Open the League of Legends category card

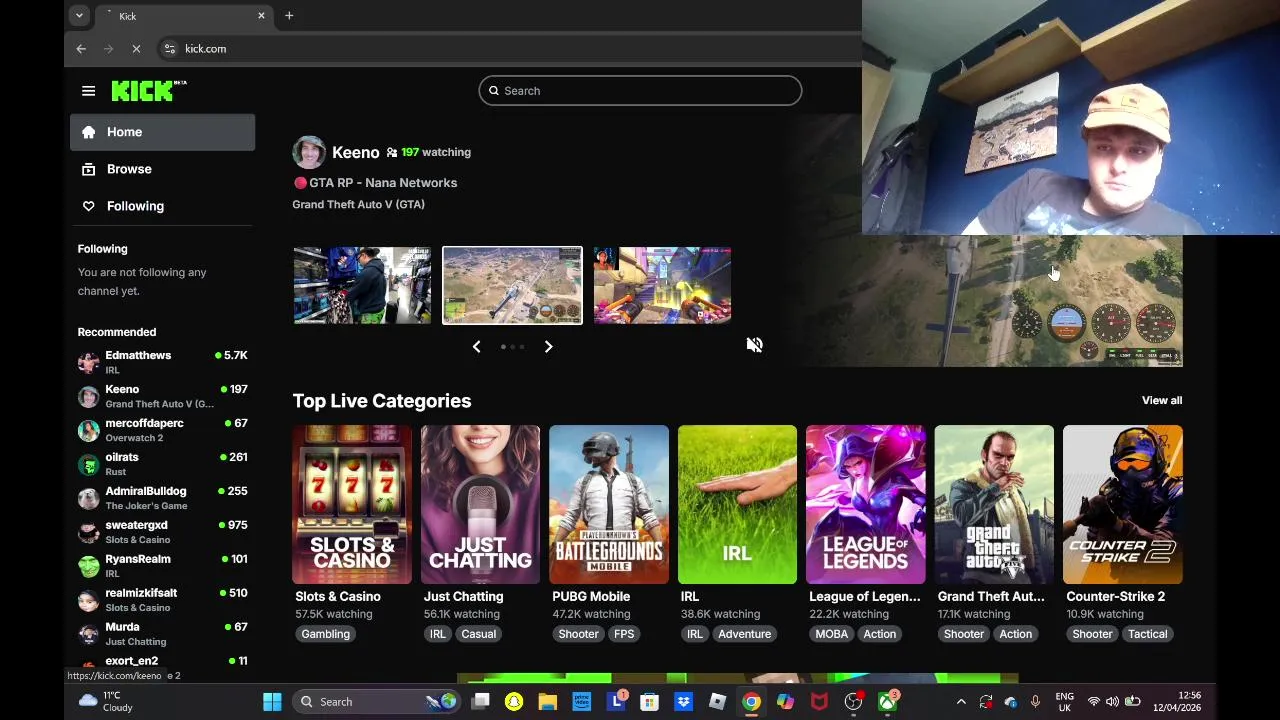pyautogui.click(x=866, y=504)
